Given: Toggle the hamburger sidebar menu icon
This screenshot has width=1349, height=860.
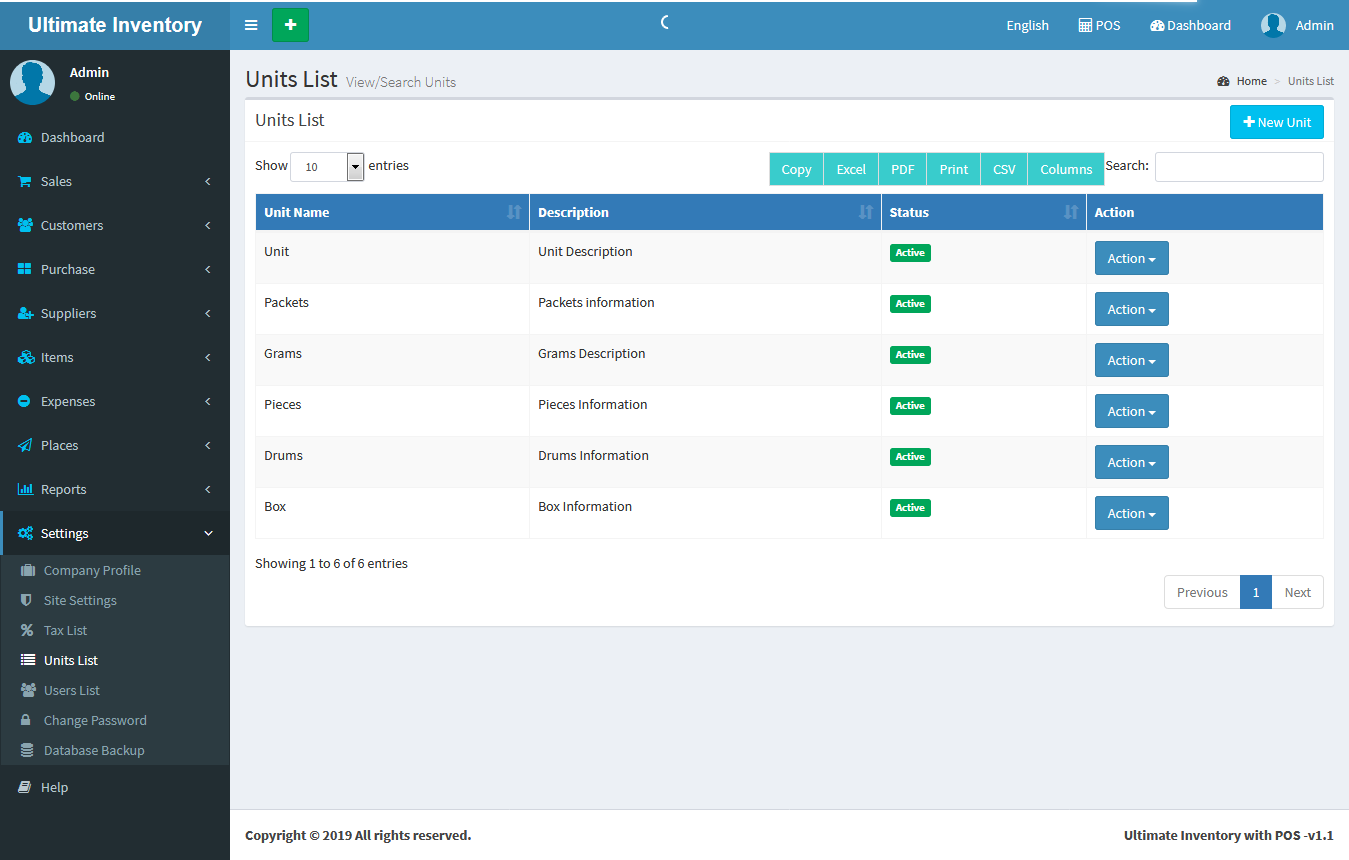Looking at the screenshot, I should click(251, 25).
